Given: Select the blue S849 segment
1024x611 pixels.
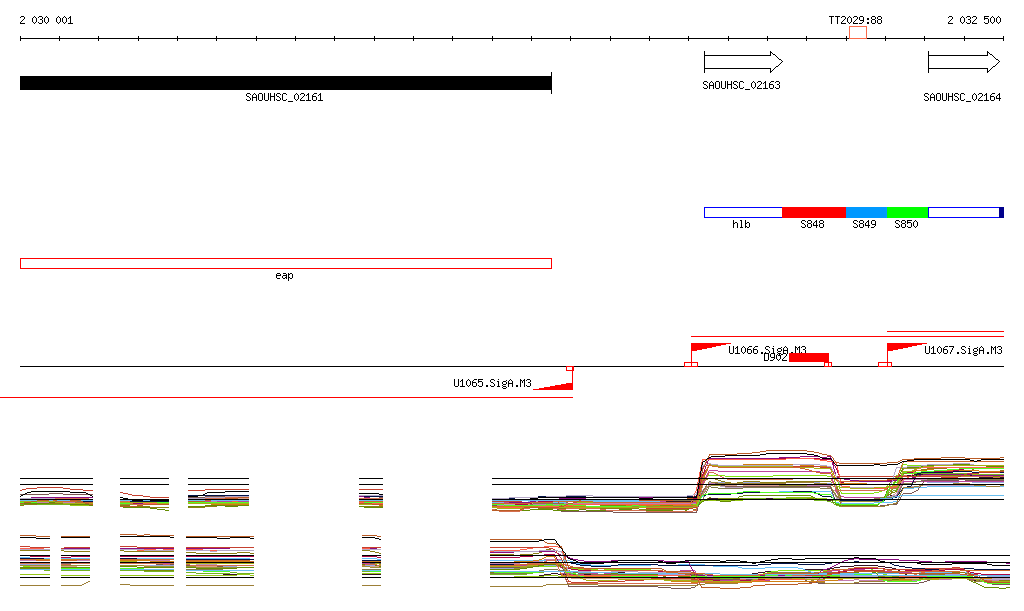Looking at the screenshot, I should [x=866, y=212].
